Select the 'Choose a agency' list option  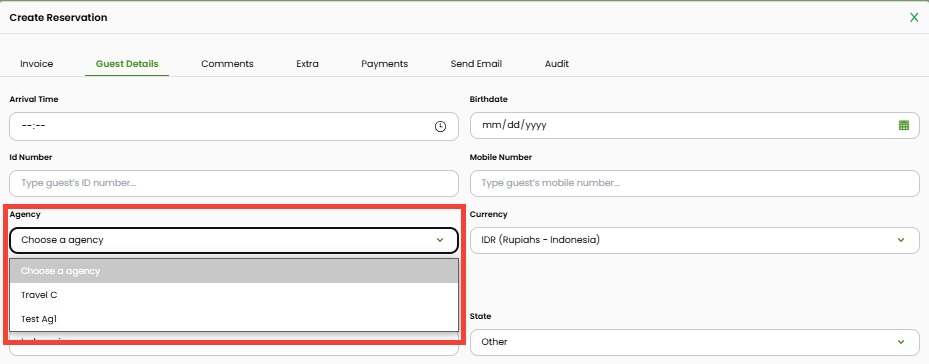pyautogui.click(x=234, y=271)
